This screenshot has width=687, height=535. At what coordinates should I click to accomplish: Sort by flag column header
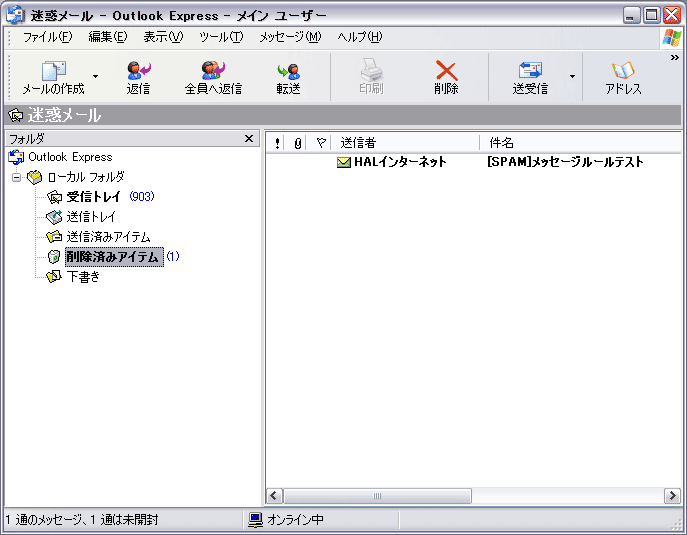pos(321,143)
